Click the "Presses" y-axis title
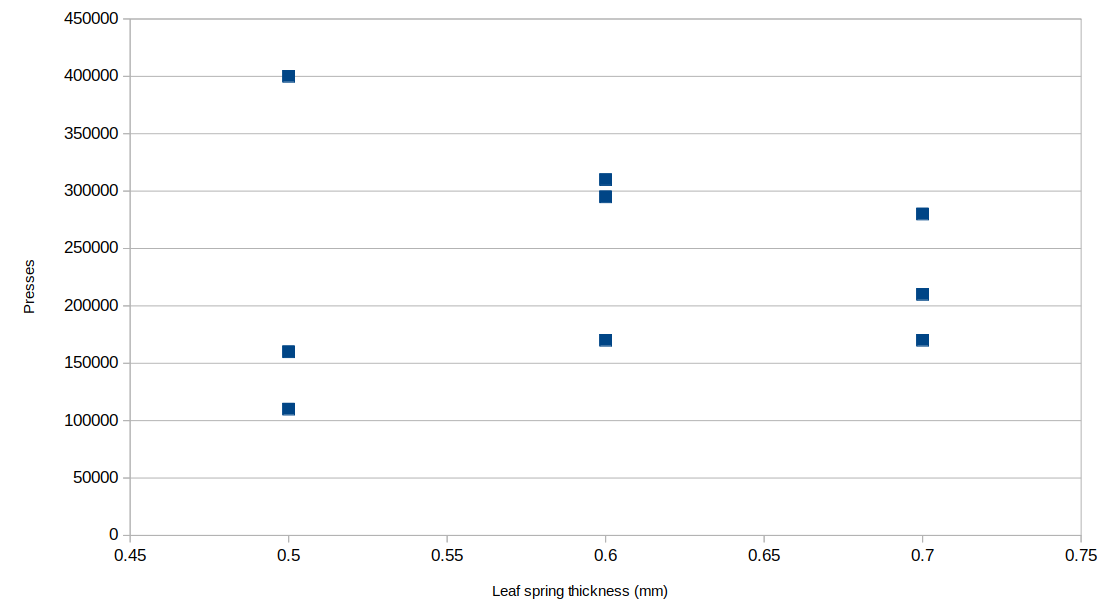This screenshot has height=615, width=1103. point(30,286)
